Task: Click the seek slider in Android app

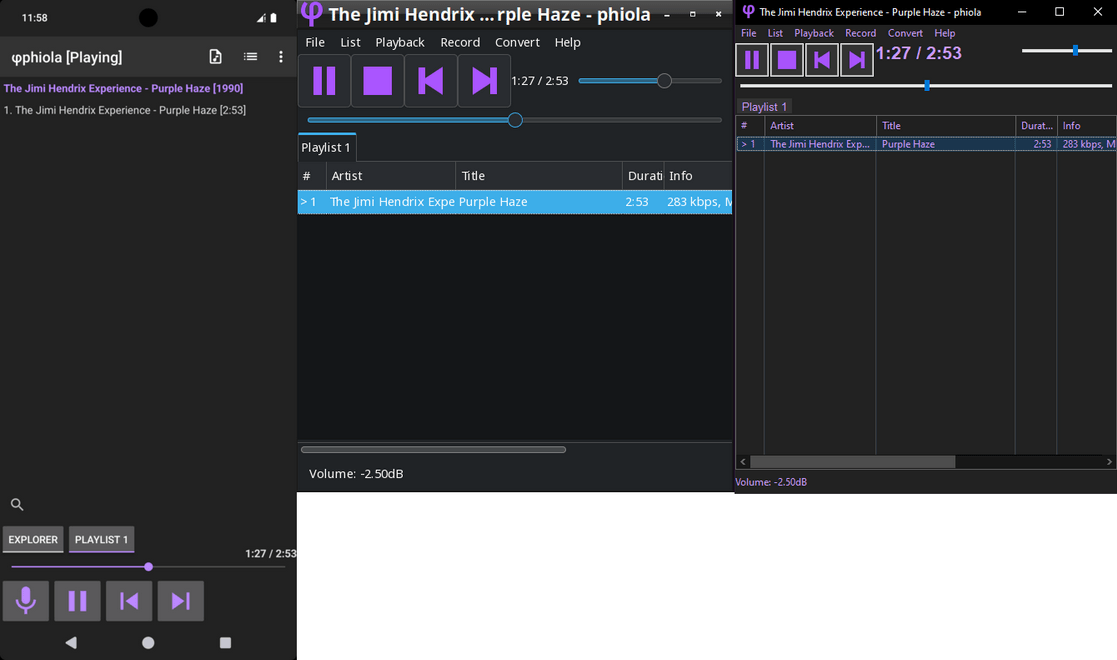Action: [148, 567]
